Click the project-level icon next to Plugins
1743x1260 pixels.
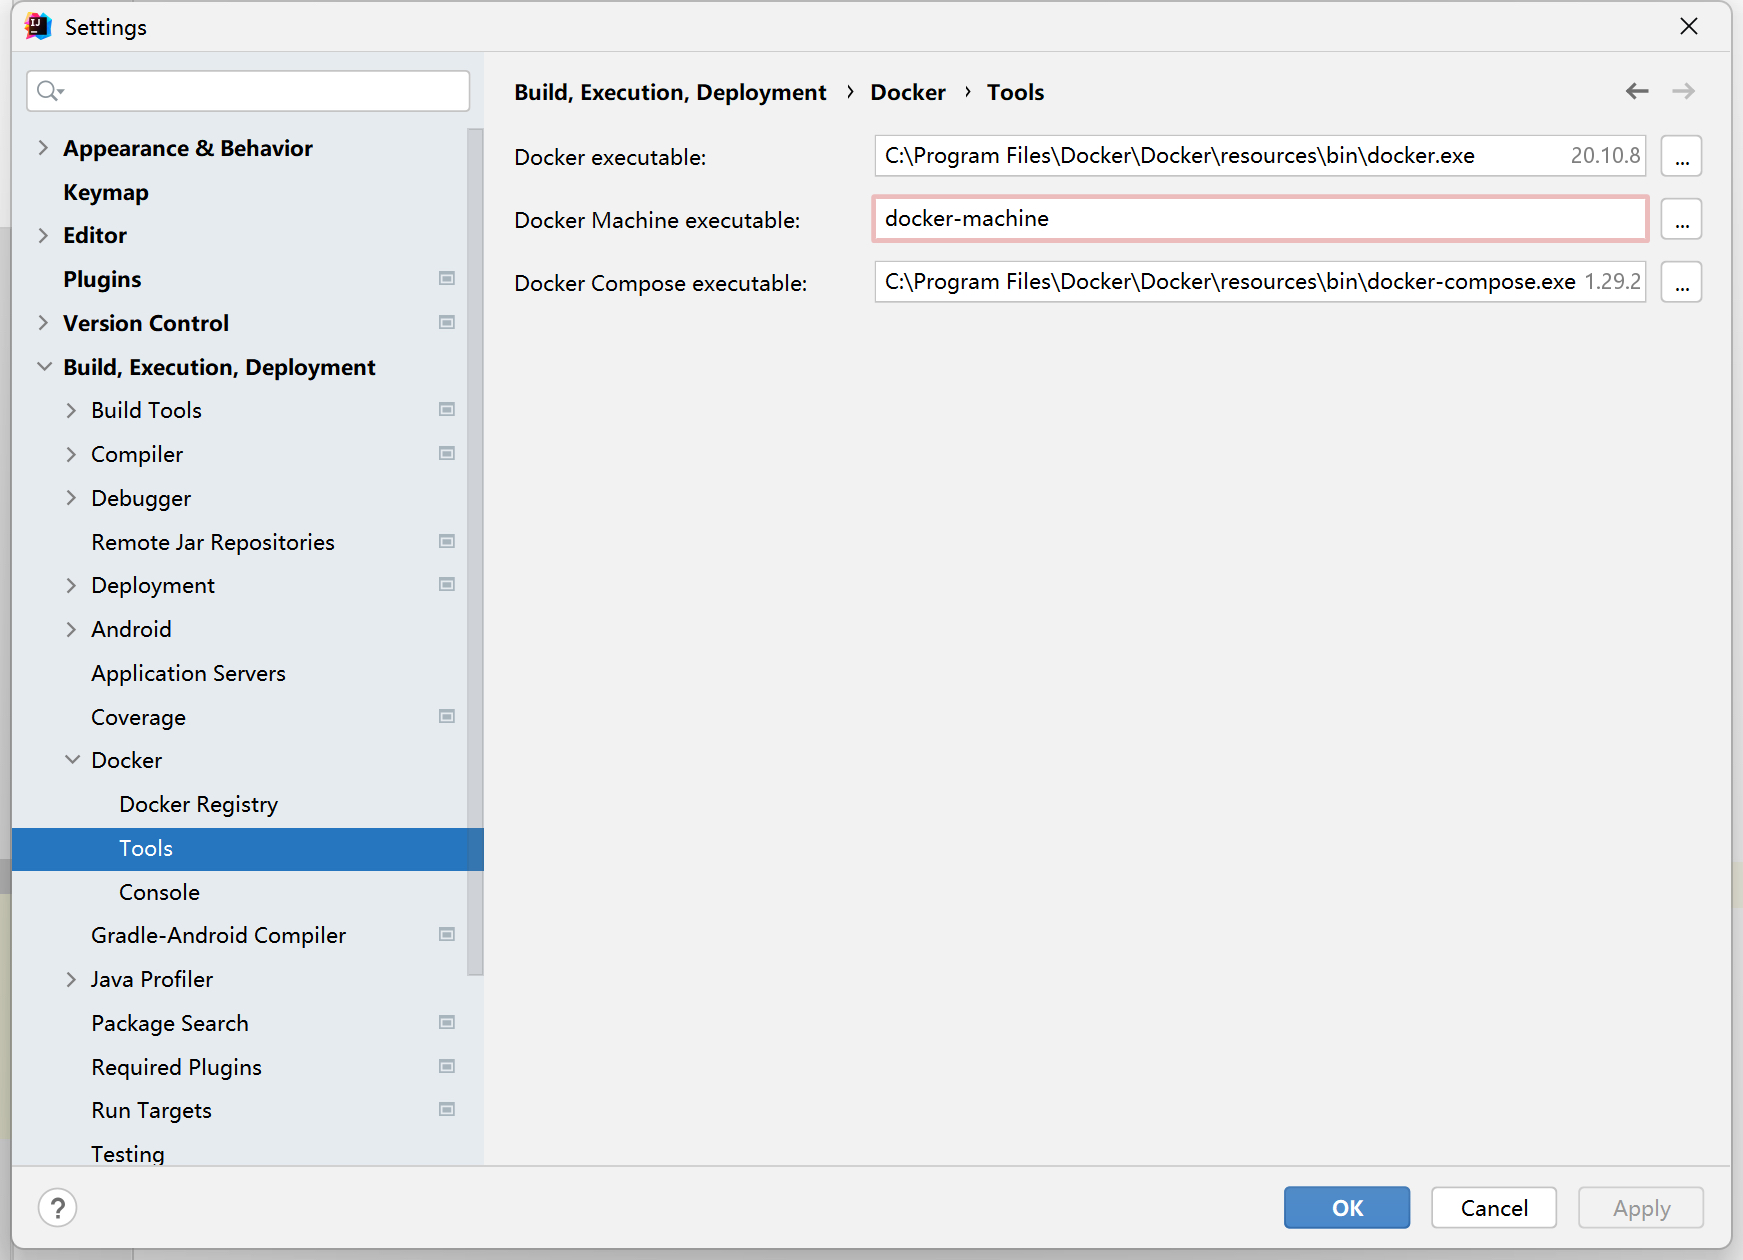click(447, 278)
